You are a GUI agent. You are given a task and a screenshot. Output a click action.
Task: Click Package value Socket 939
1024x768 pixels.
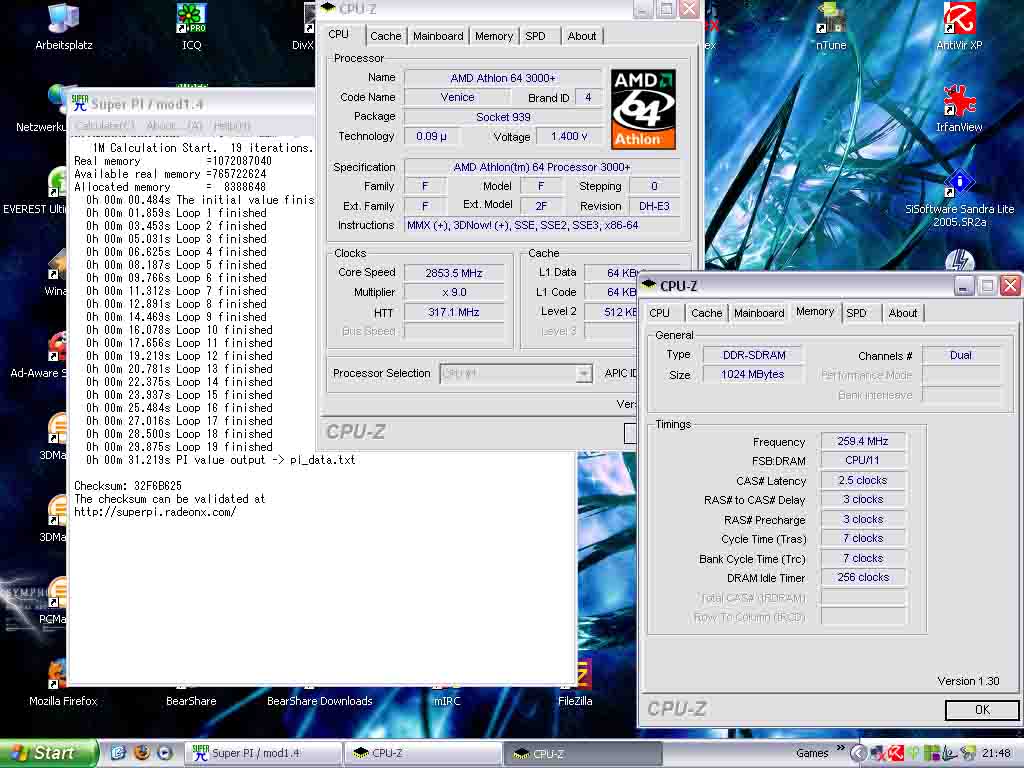(503, 117)
